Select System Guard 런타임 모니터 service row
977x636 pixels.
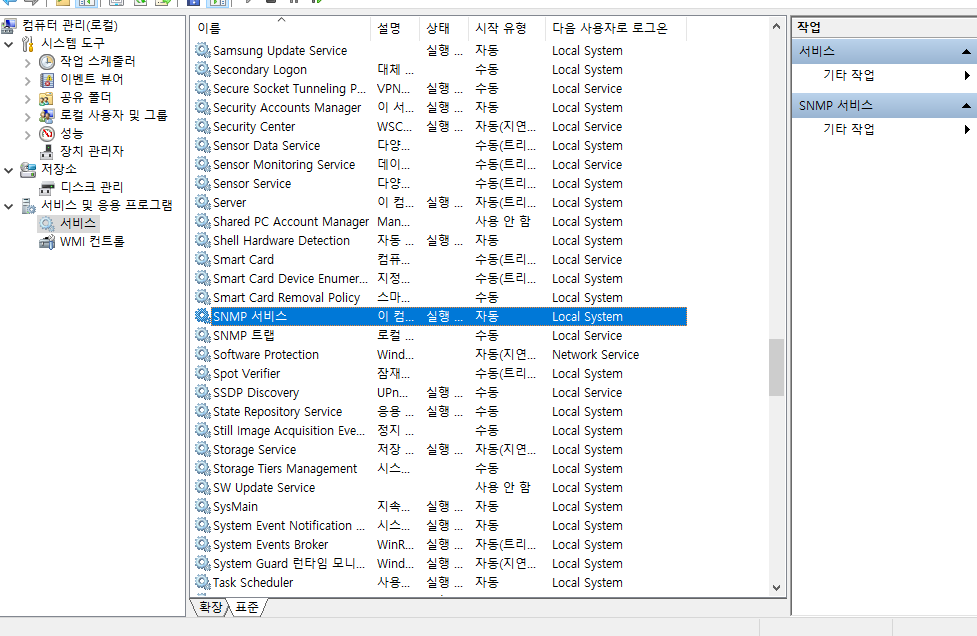coord(440,564)
